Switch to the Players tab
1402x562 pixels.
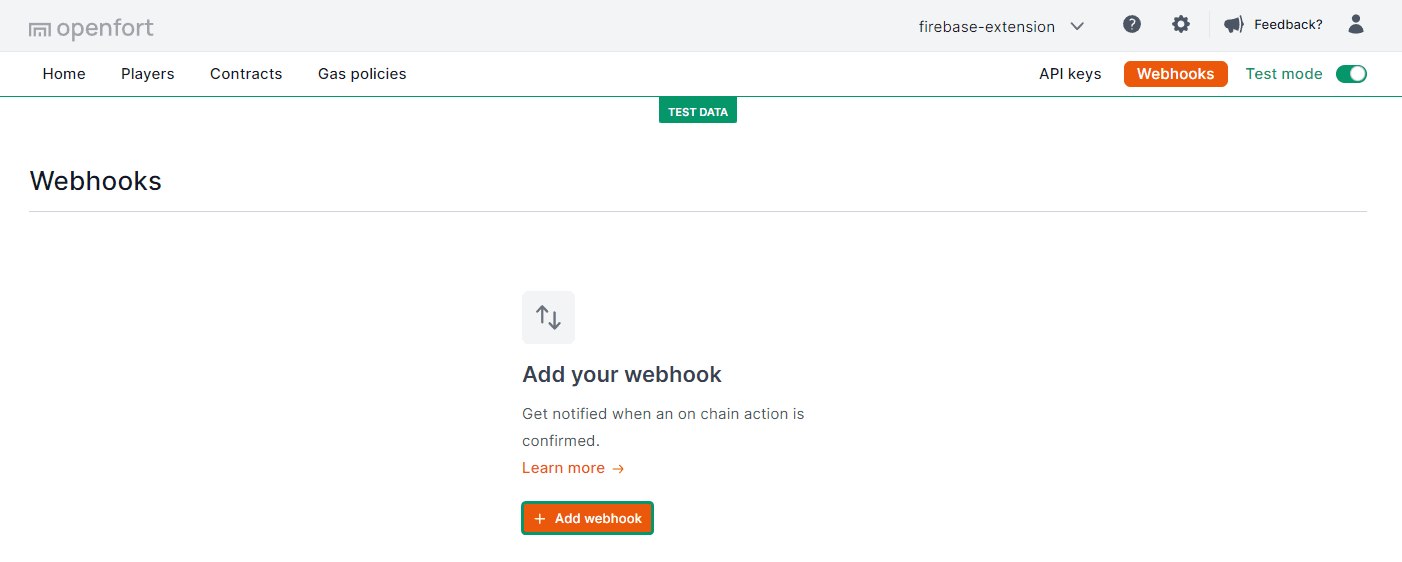point(148,74)
